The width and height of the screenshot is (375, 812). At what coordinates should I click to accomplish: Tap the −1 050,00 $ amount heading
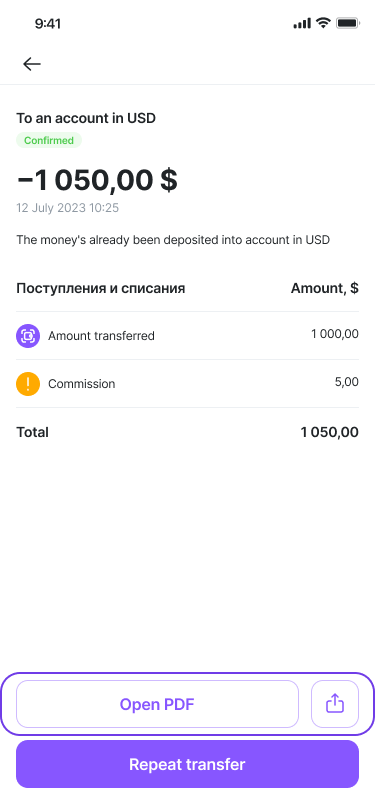coord(97,180)
